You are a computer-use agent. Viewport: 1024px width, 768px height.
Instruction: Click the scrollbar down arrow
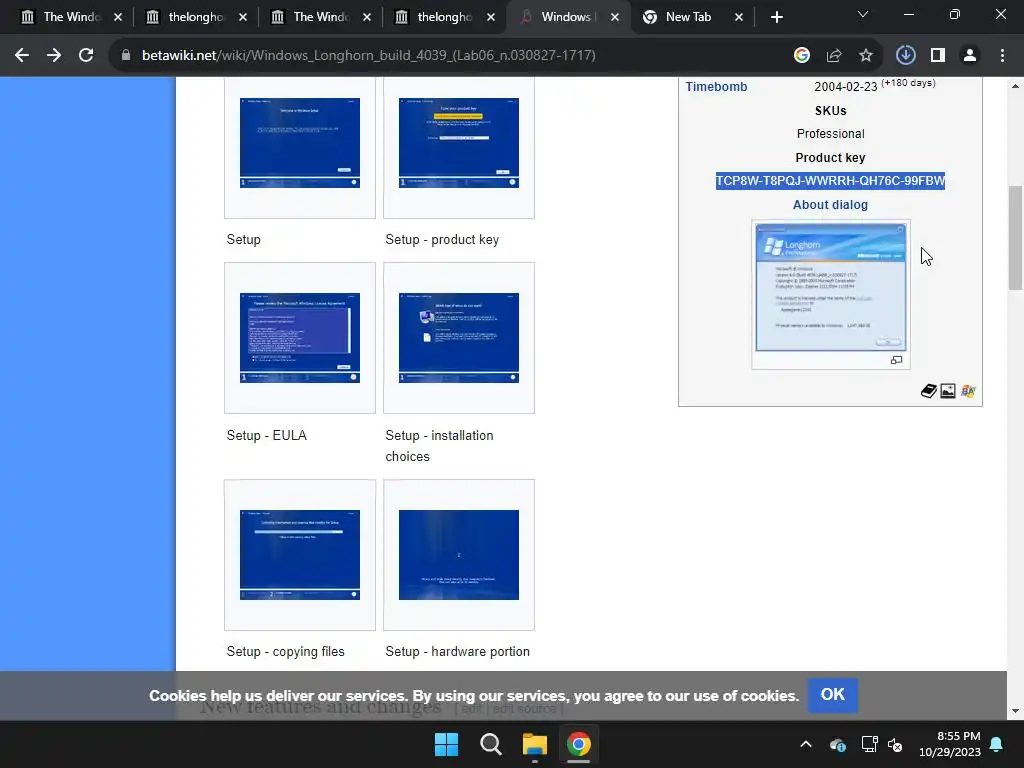pos(1015,711)
